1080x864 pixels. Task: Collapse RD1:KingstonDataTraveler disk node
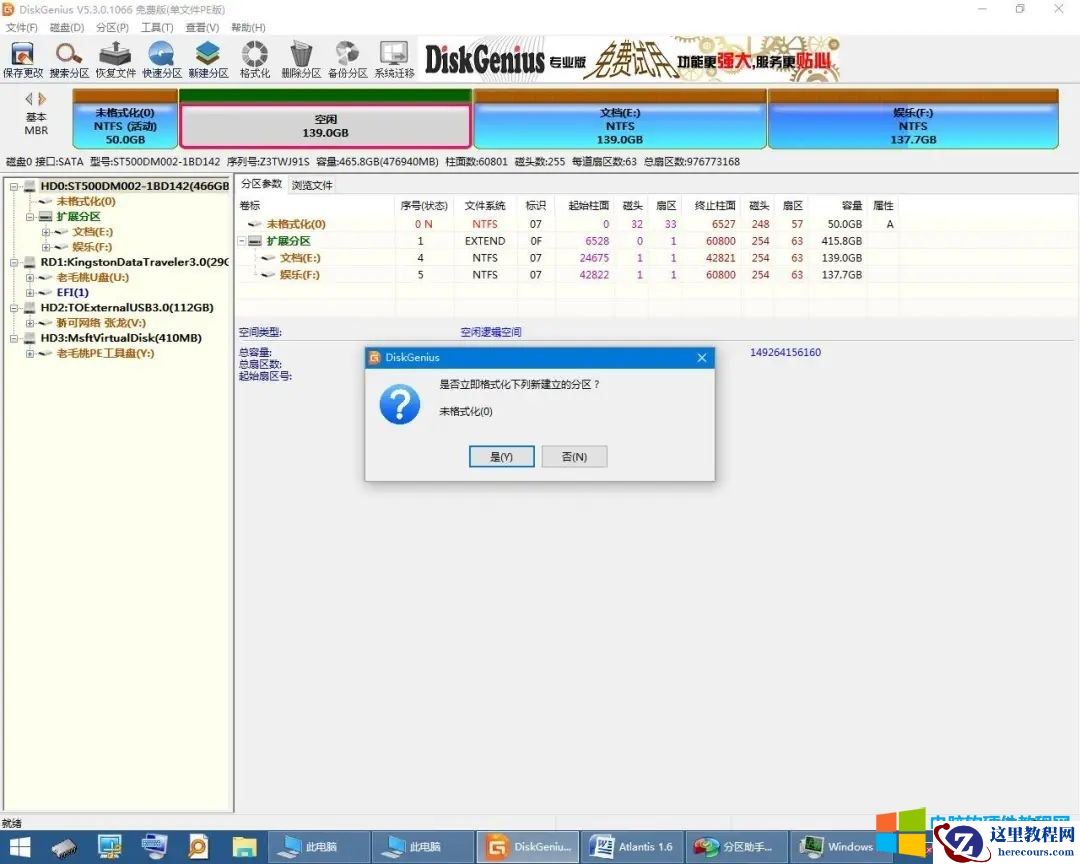pyautogui.click(x=14, y=262)
